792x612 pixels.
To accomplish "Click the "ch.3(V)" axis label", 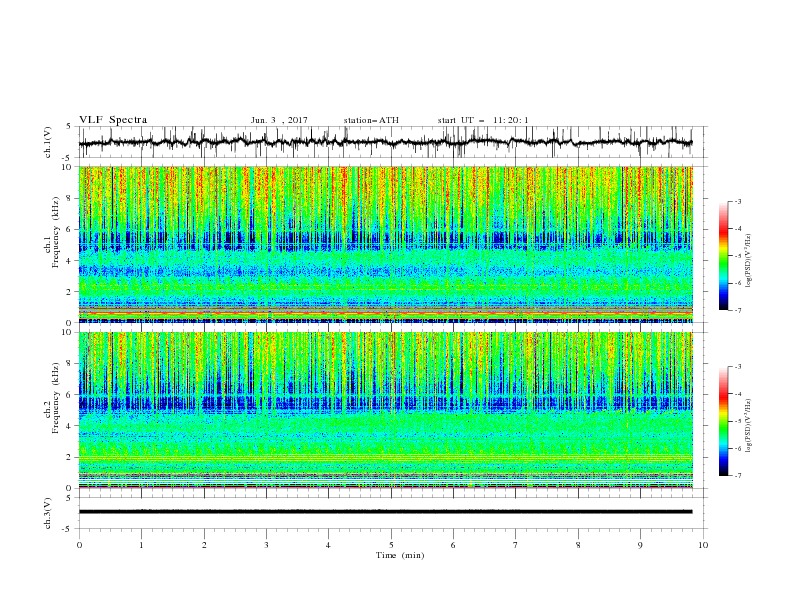I will tap(48, 513).
